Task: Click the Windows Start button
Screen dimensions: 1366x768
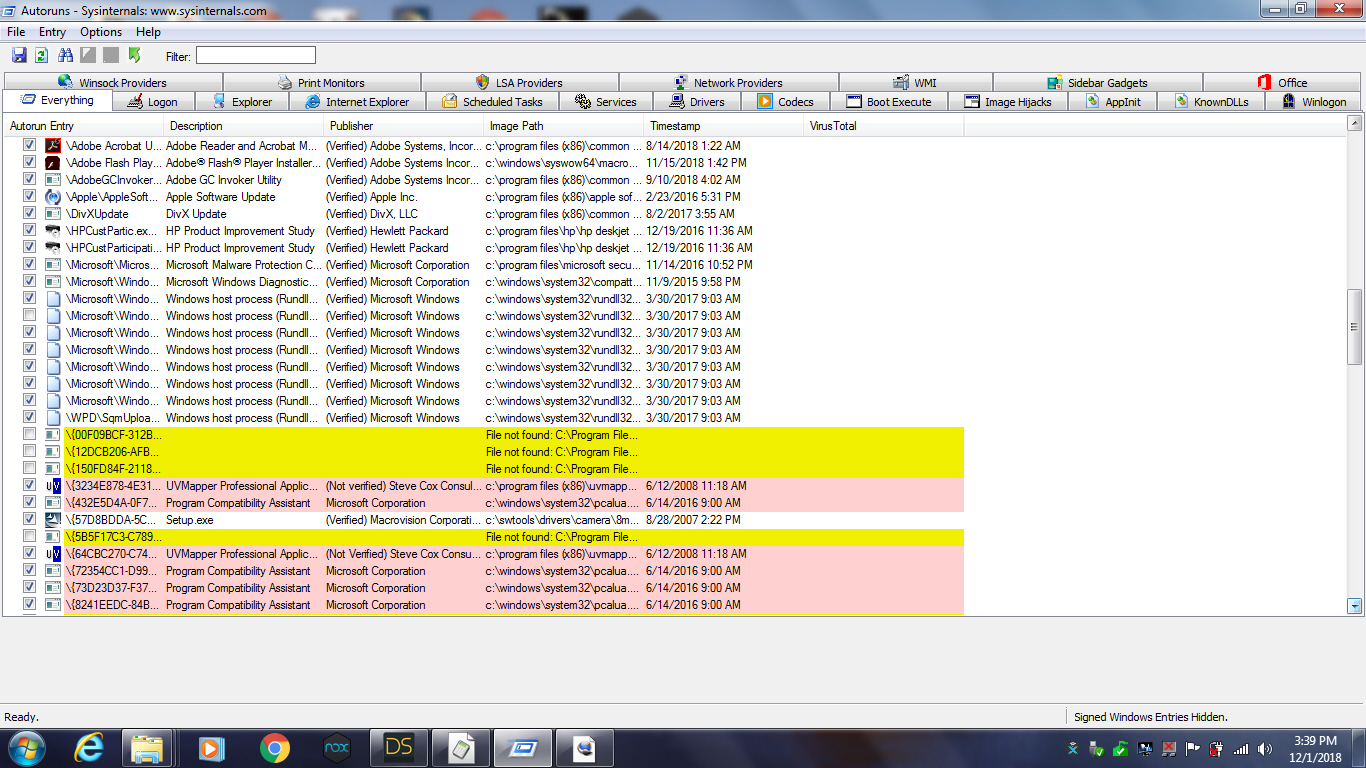Action: coord(25,748)
